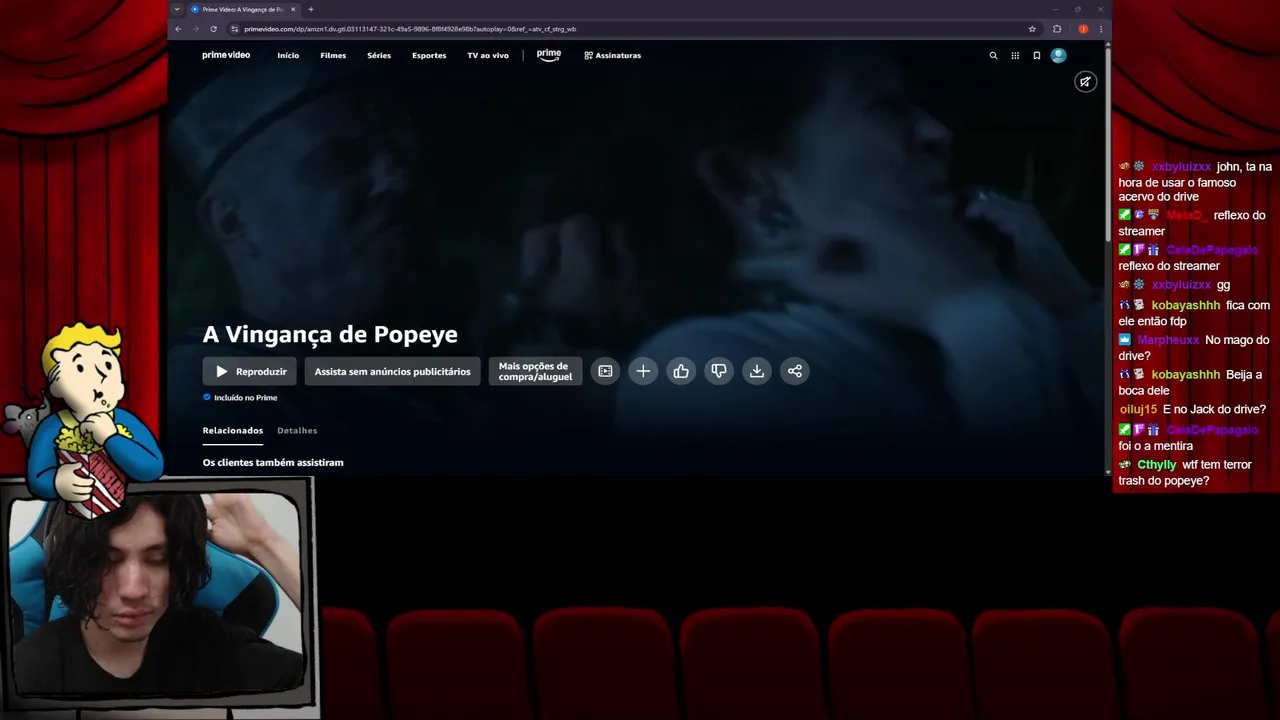Click kobayashhh name on Beija a boca message
The image size is (1280, 720).
(x=1186, y=375)
